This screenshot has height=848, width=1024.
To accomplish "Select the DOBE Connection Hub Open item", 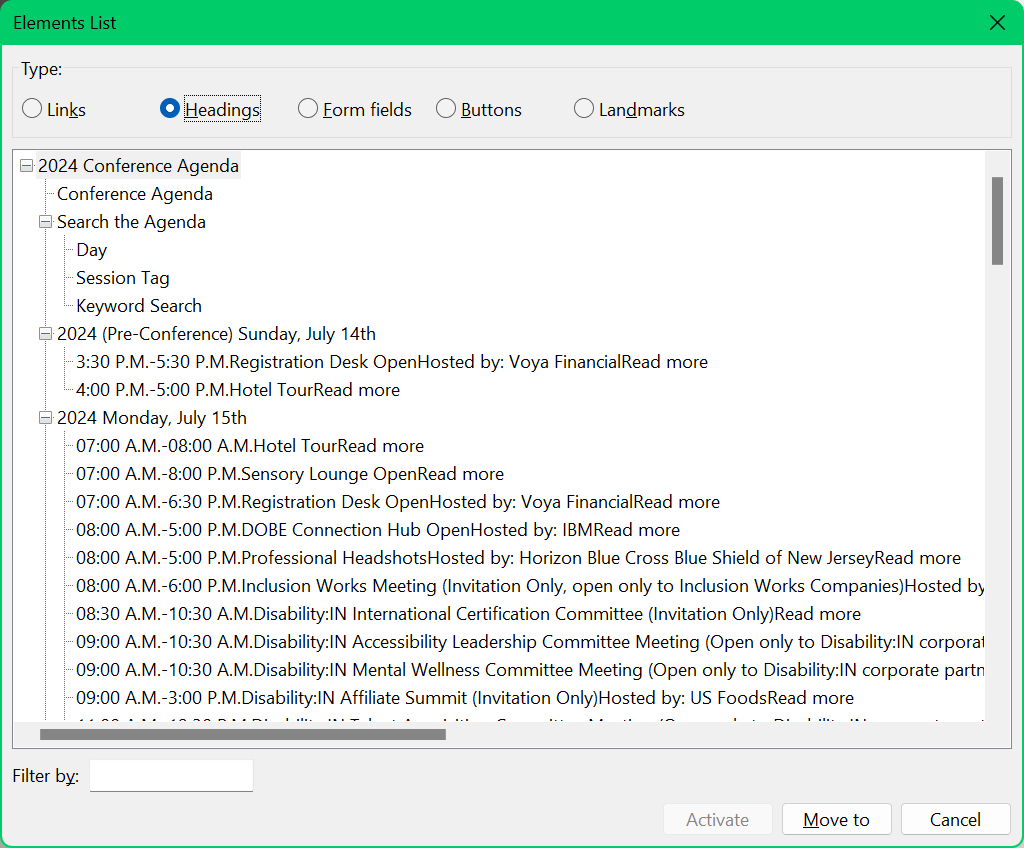I will point(377,530).
